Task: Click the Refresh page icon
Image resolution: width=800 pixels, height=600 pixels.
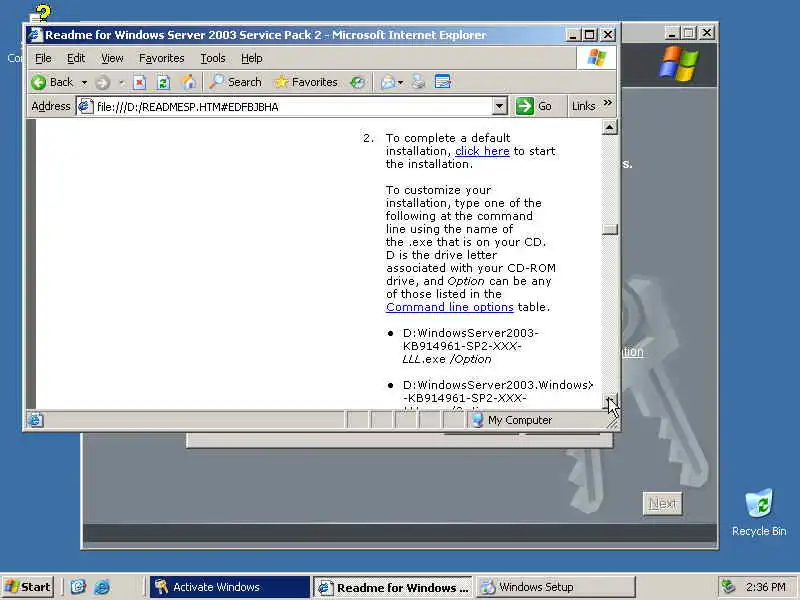Action: pos(163,82)
